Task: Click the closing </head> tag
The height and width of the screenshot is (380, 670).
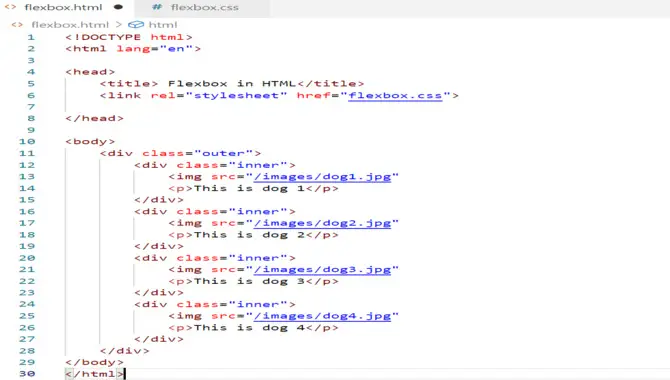Action: [94, 118]
